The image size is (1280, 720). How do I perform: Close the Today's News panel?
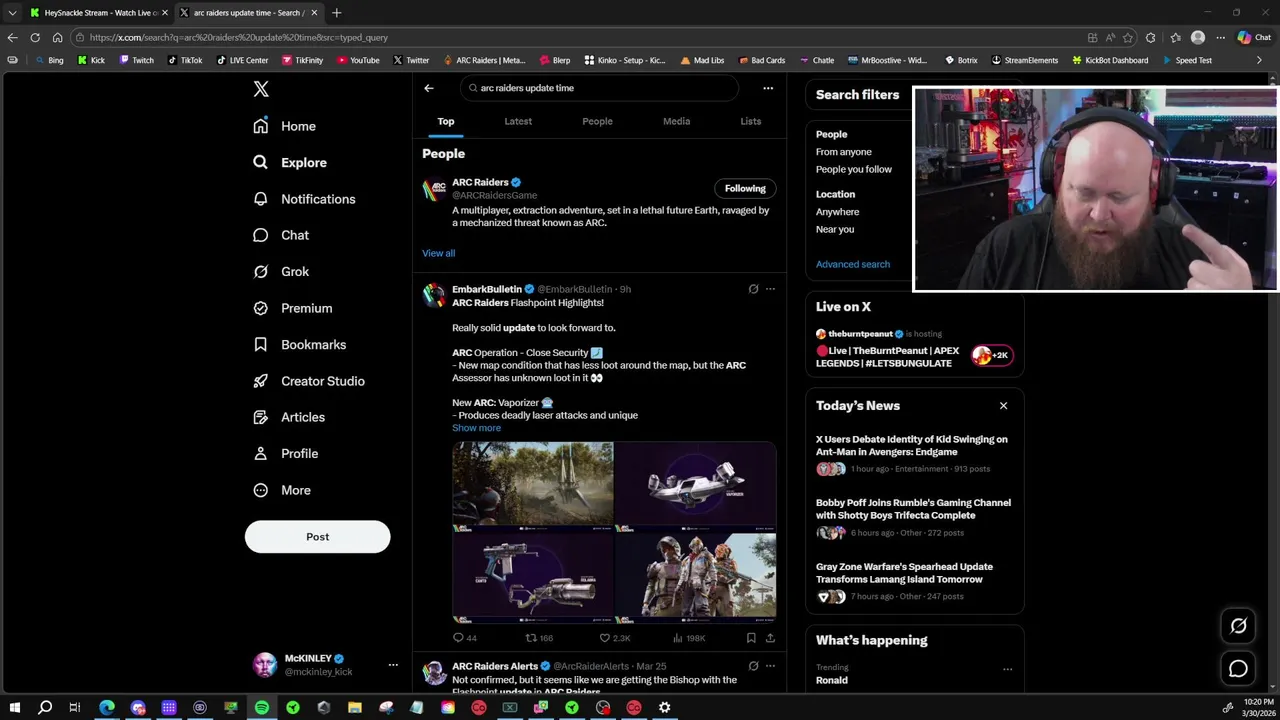point(1003,406)
